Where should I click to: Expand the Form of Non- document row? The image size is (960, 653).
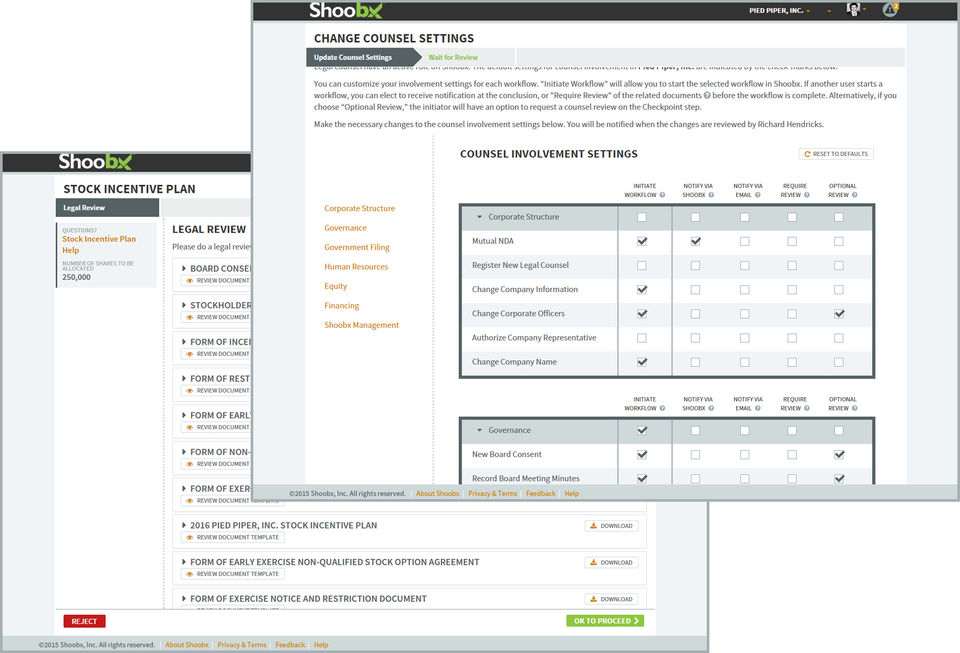click(x=184, y=452)
